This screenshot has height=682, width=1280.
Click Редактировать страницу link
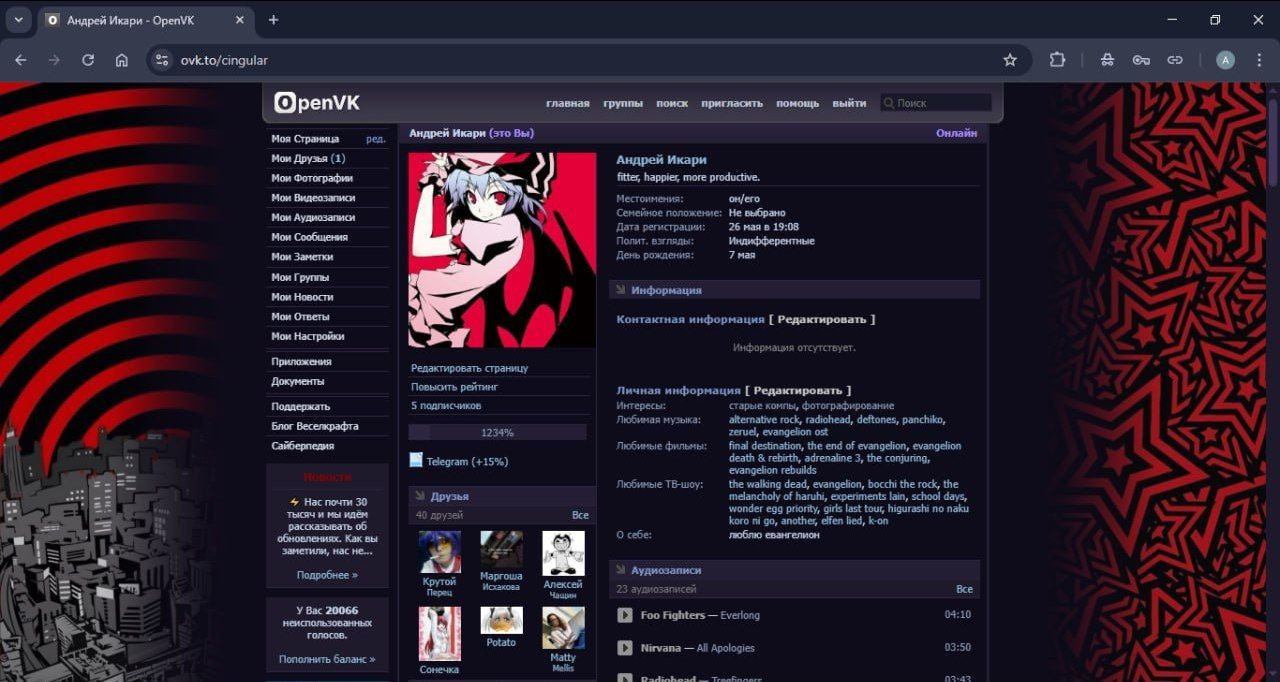pyautogui.click(x=469, y=368)
